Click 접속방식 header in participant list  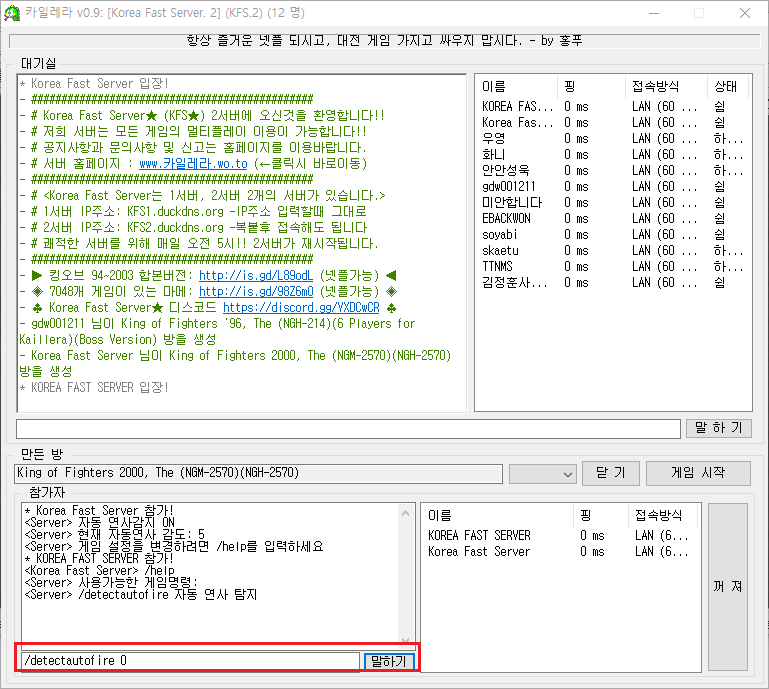[665, 515]
